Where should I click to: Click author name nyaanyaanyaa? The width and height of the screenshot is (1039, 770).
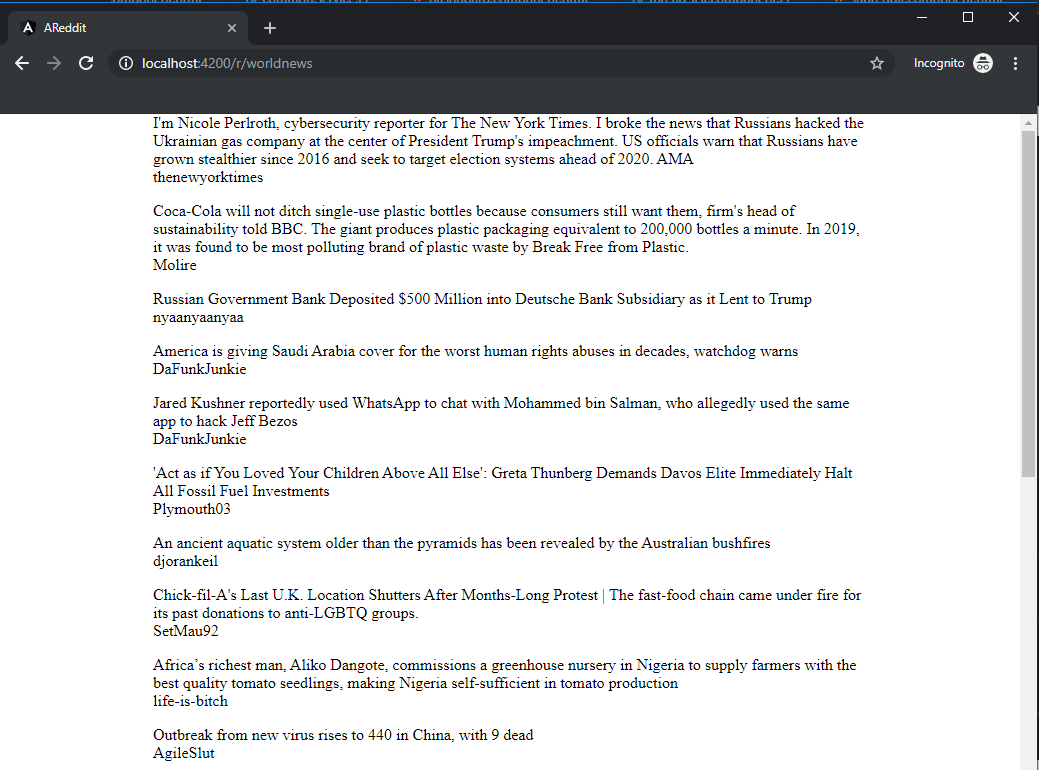(x=198, y=317)
